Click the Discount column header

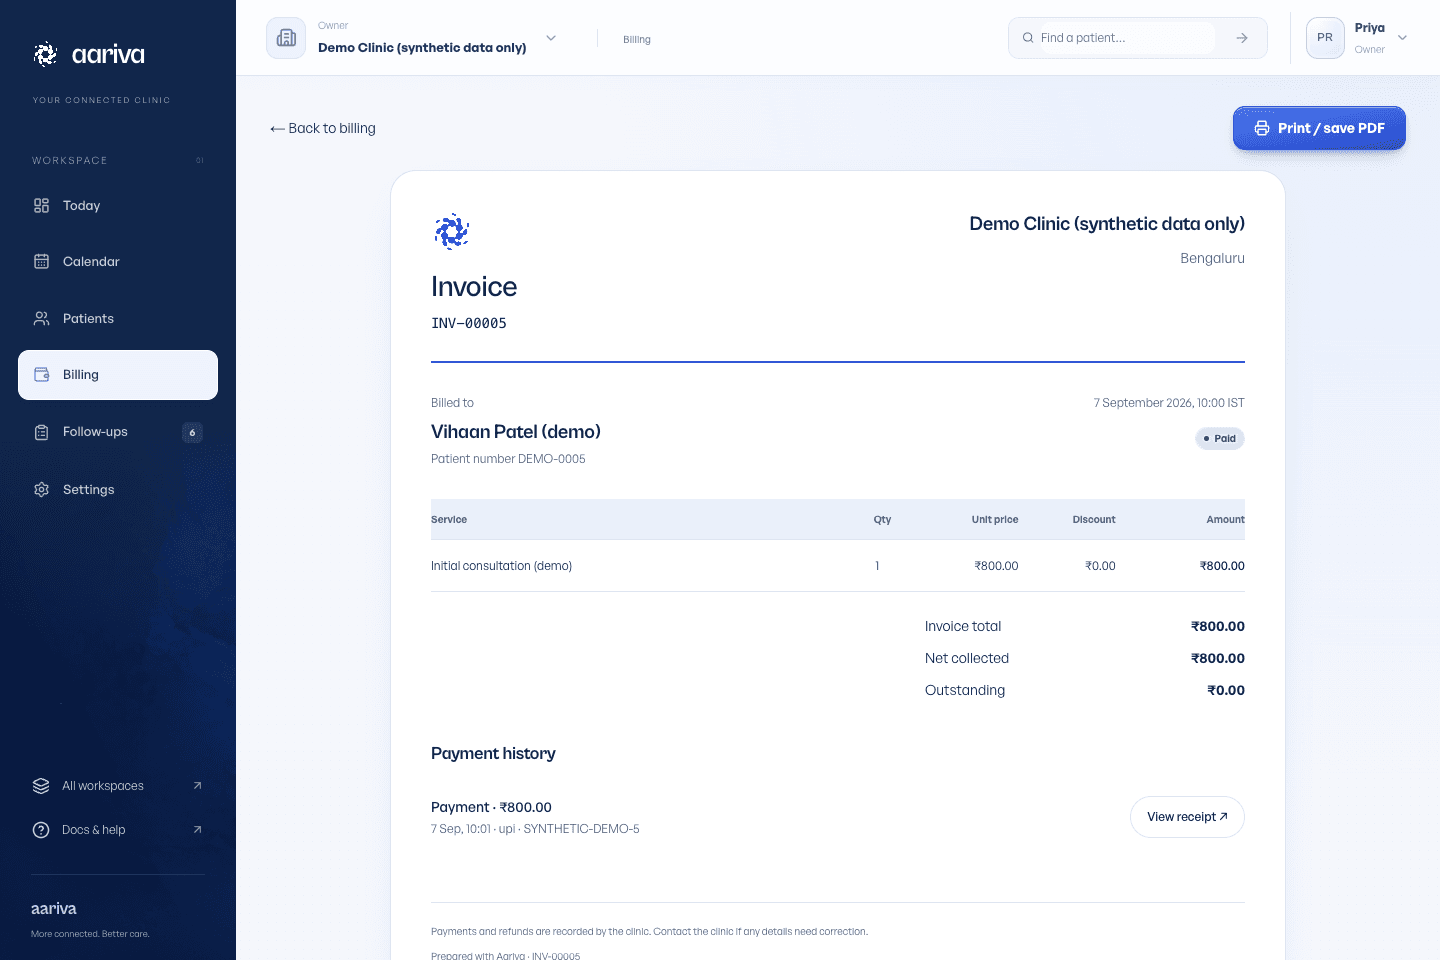(x=1094, y=520)
